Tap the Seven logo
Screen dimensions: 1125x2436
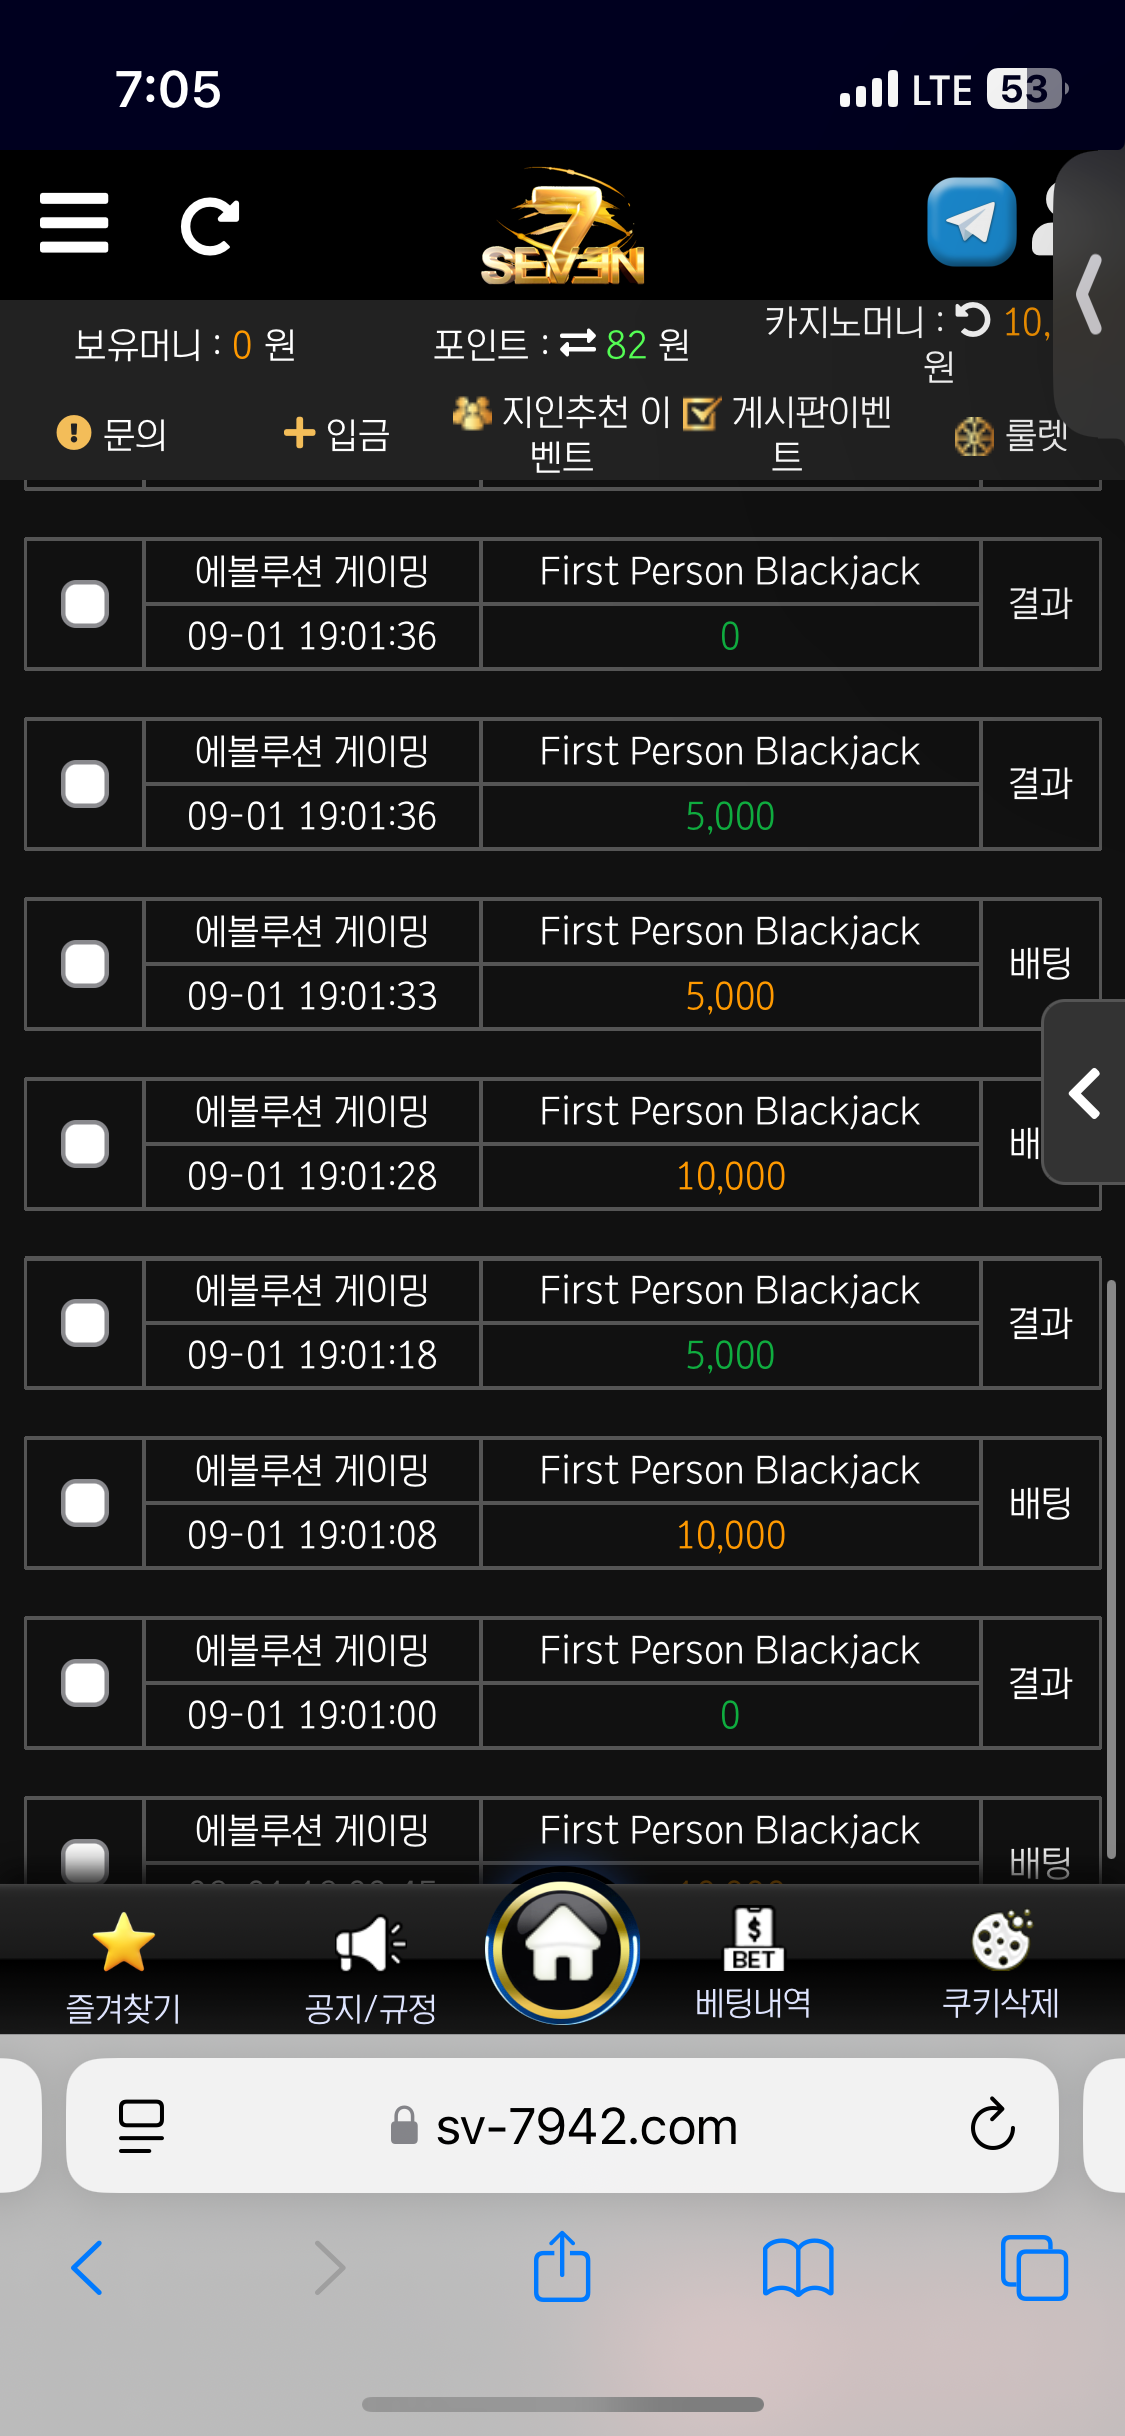pos(563,228)
